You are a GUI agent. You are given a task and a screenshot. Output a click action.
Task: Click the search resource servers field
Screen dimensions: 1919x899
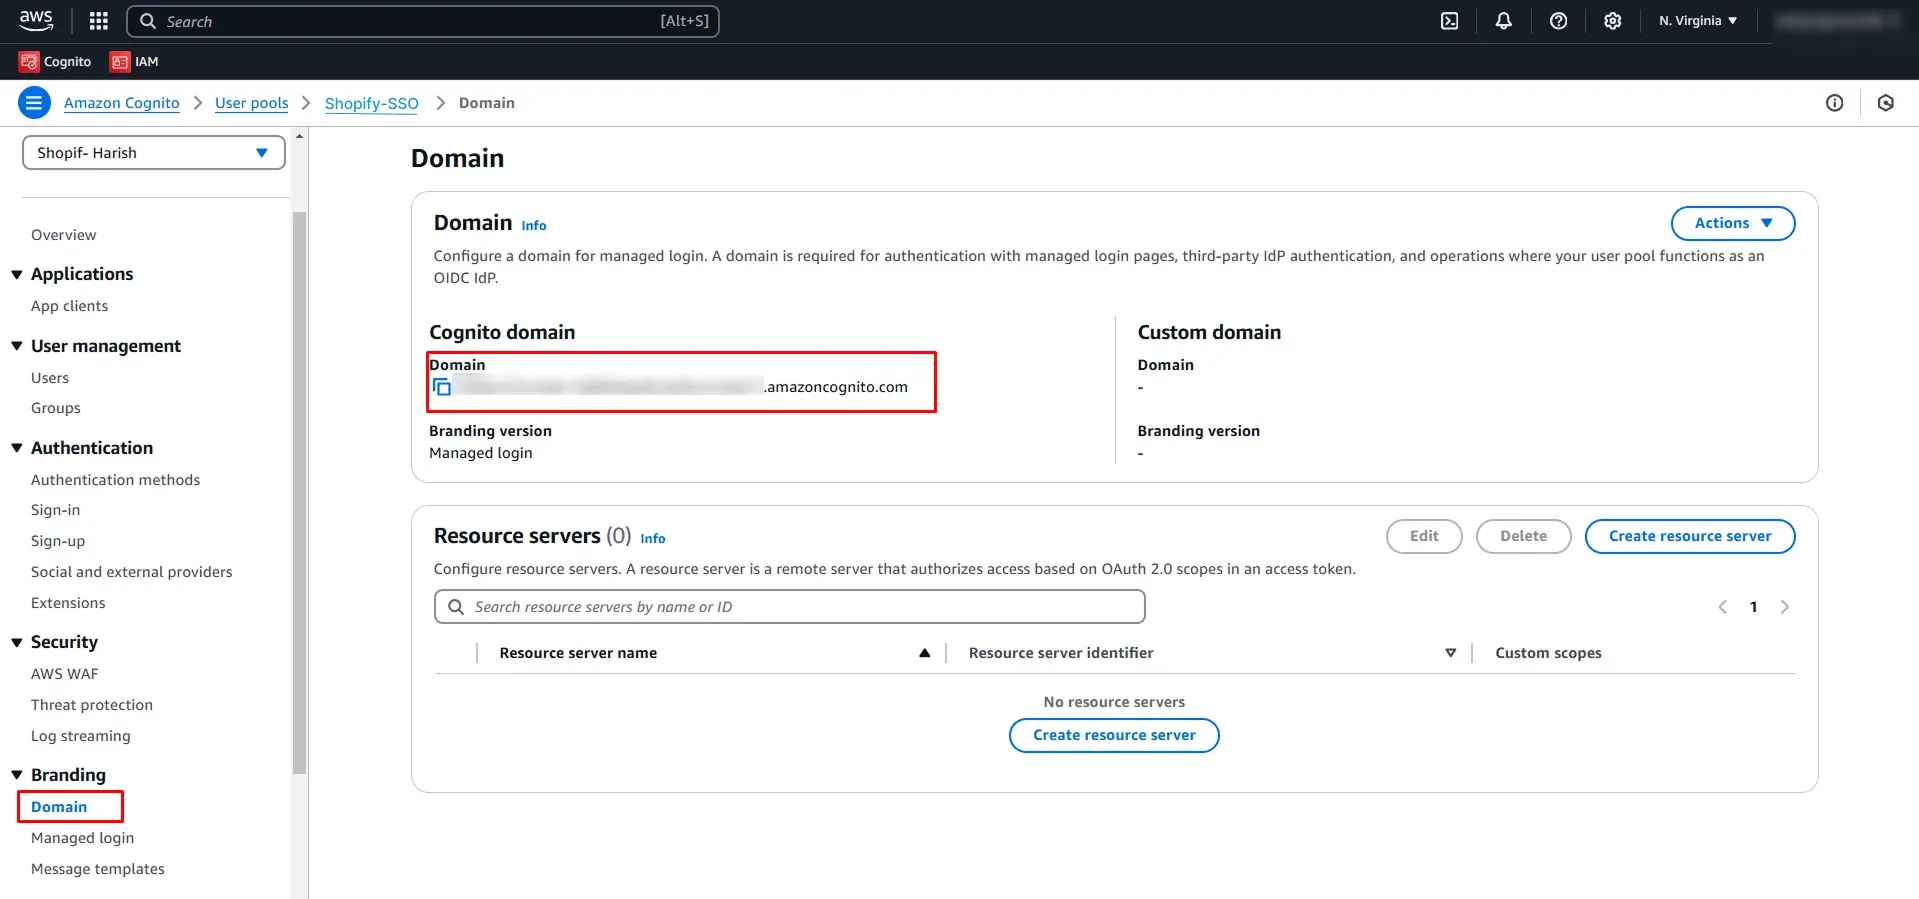pyautogui.click(x=790, y=607)
